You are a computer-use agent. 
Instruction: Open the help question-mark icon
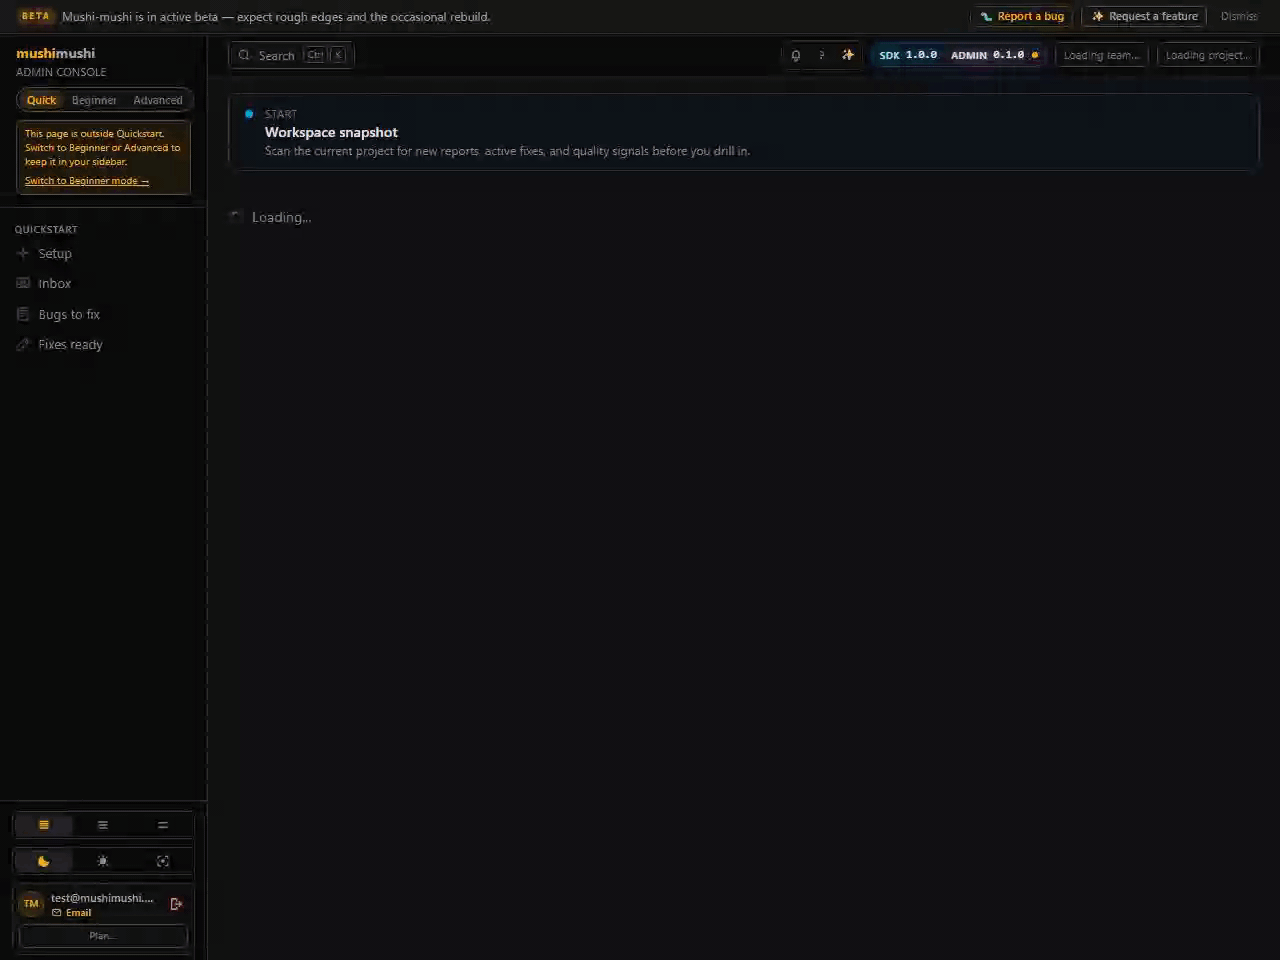822,56
